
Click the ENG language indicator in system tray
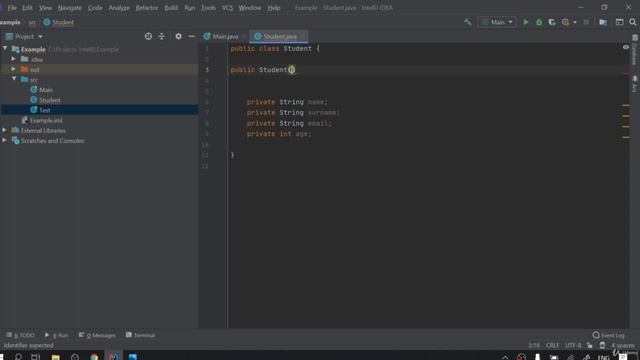[x=603, y=357]
